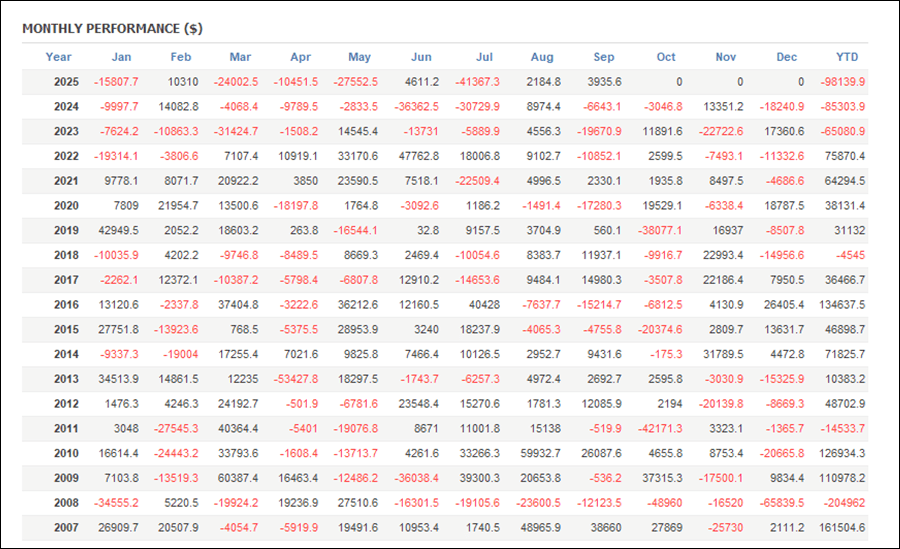Image resolution: width=900 pixels, height=549 pixels.
Task: Select the May column header
Action: 359,57
